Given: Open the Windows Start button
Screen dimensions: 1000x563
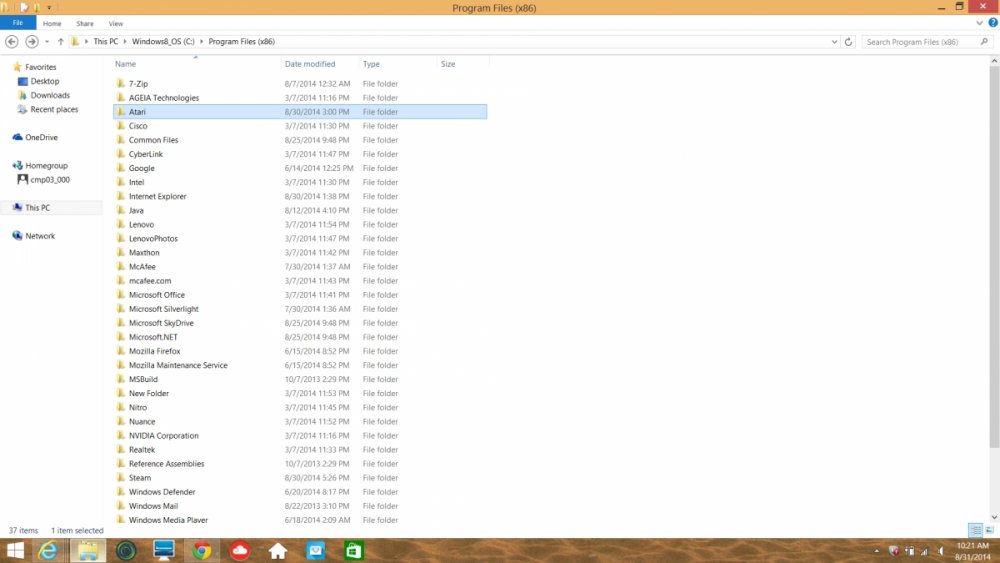Looking at the screenshot, I should (x=15, y=550).
